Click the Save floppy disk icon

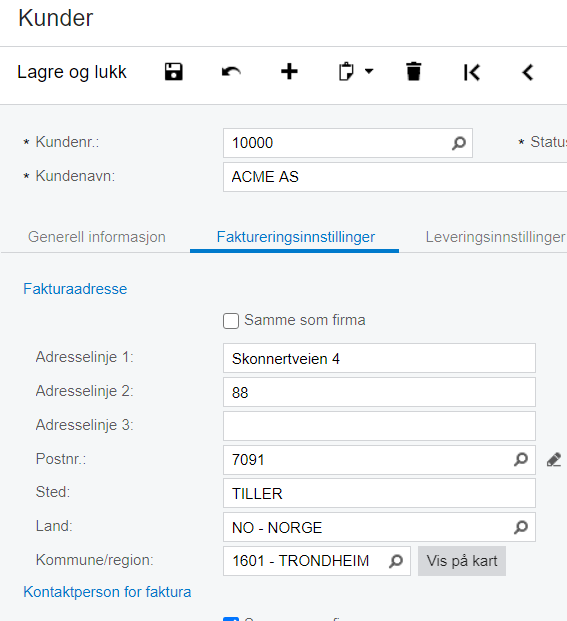pyautogui.click(x=173, y=72)
